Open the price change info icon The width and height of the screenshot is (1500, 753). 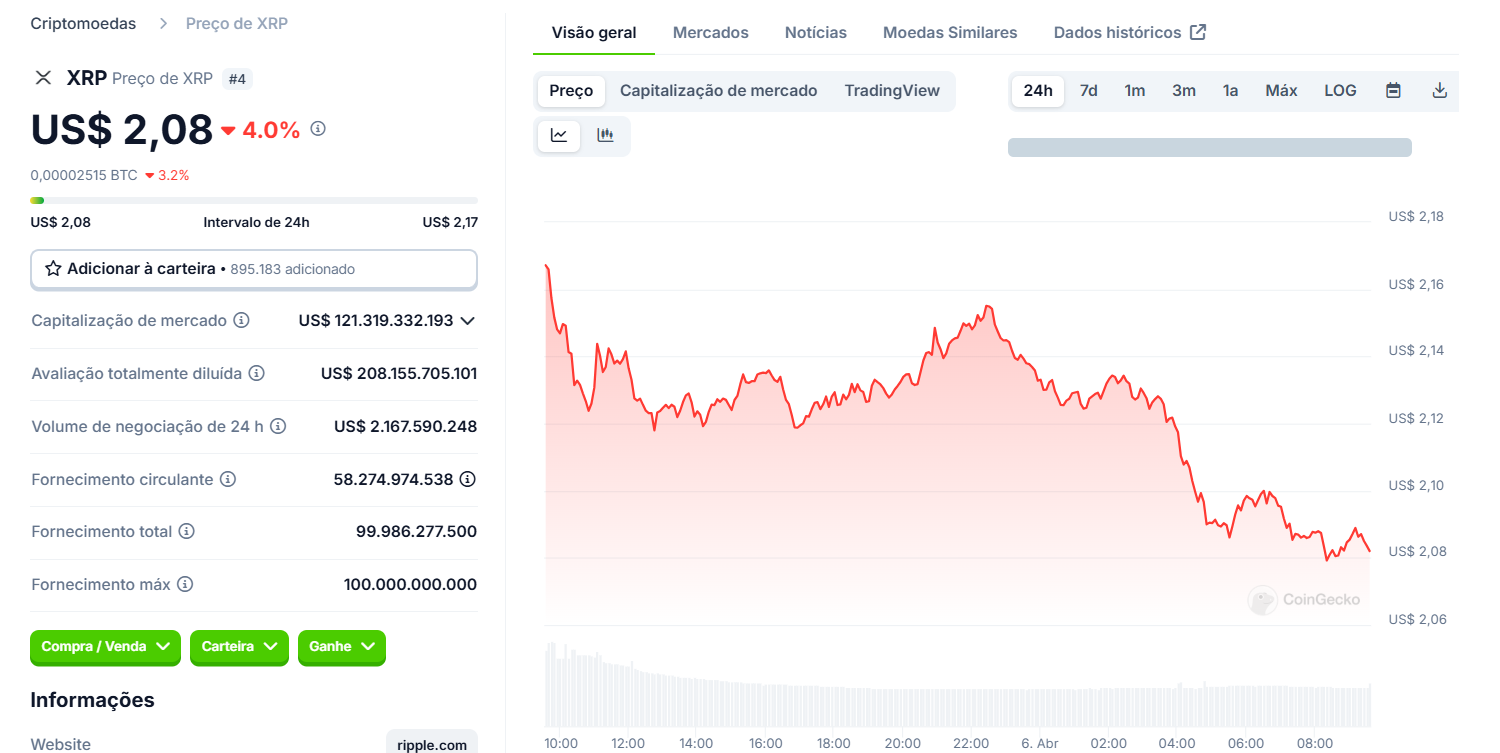pos(318,129)
